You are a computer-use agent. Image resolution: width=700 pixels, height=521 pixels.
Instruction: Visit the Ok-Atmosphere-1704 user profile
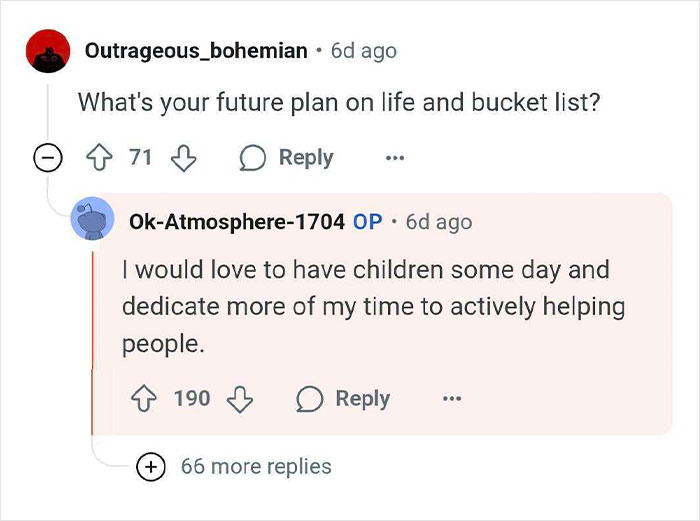click(x=236, y=221)
